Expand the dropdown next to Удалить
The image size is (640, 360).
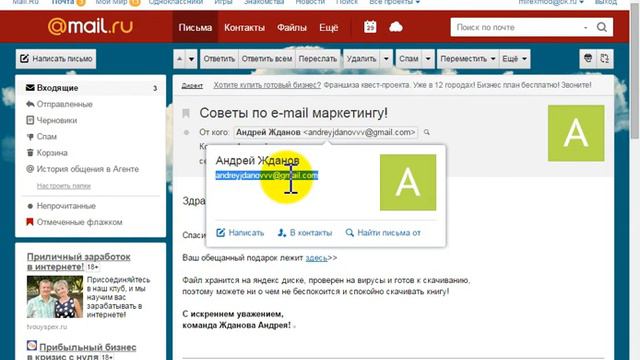coord(386,59)
